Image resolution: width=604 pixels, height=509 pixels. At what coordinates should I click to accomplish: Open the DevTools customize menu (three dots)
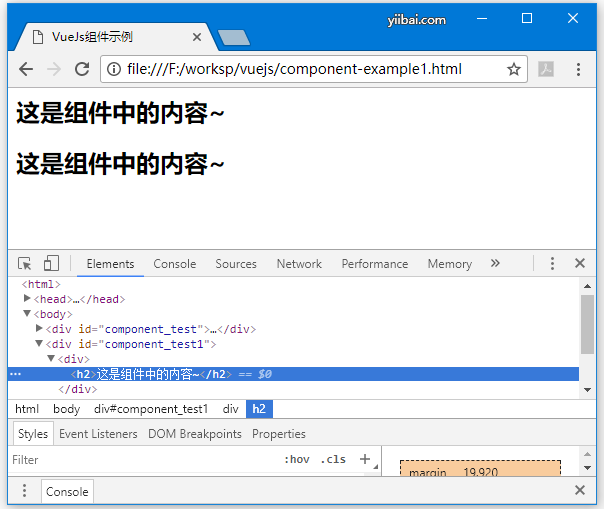[x=551, y=264]
